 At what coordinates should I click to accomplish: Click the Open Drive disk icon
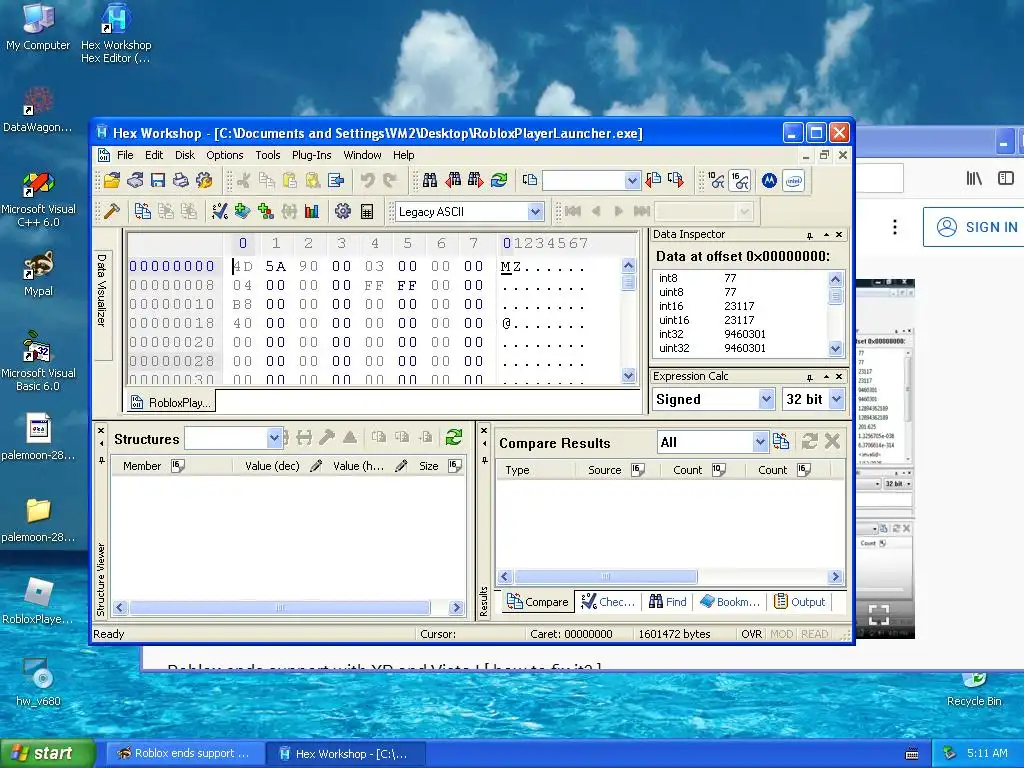[135, 180]
